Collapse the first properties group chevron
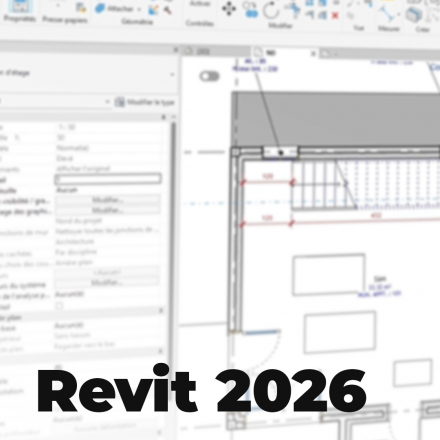 [163, 117]
